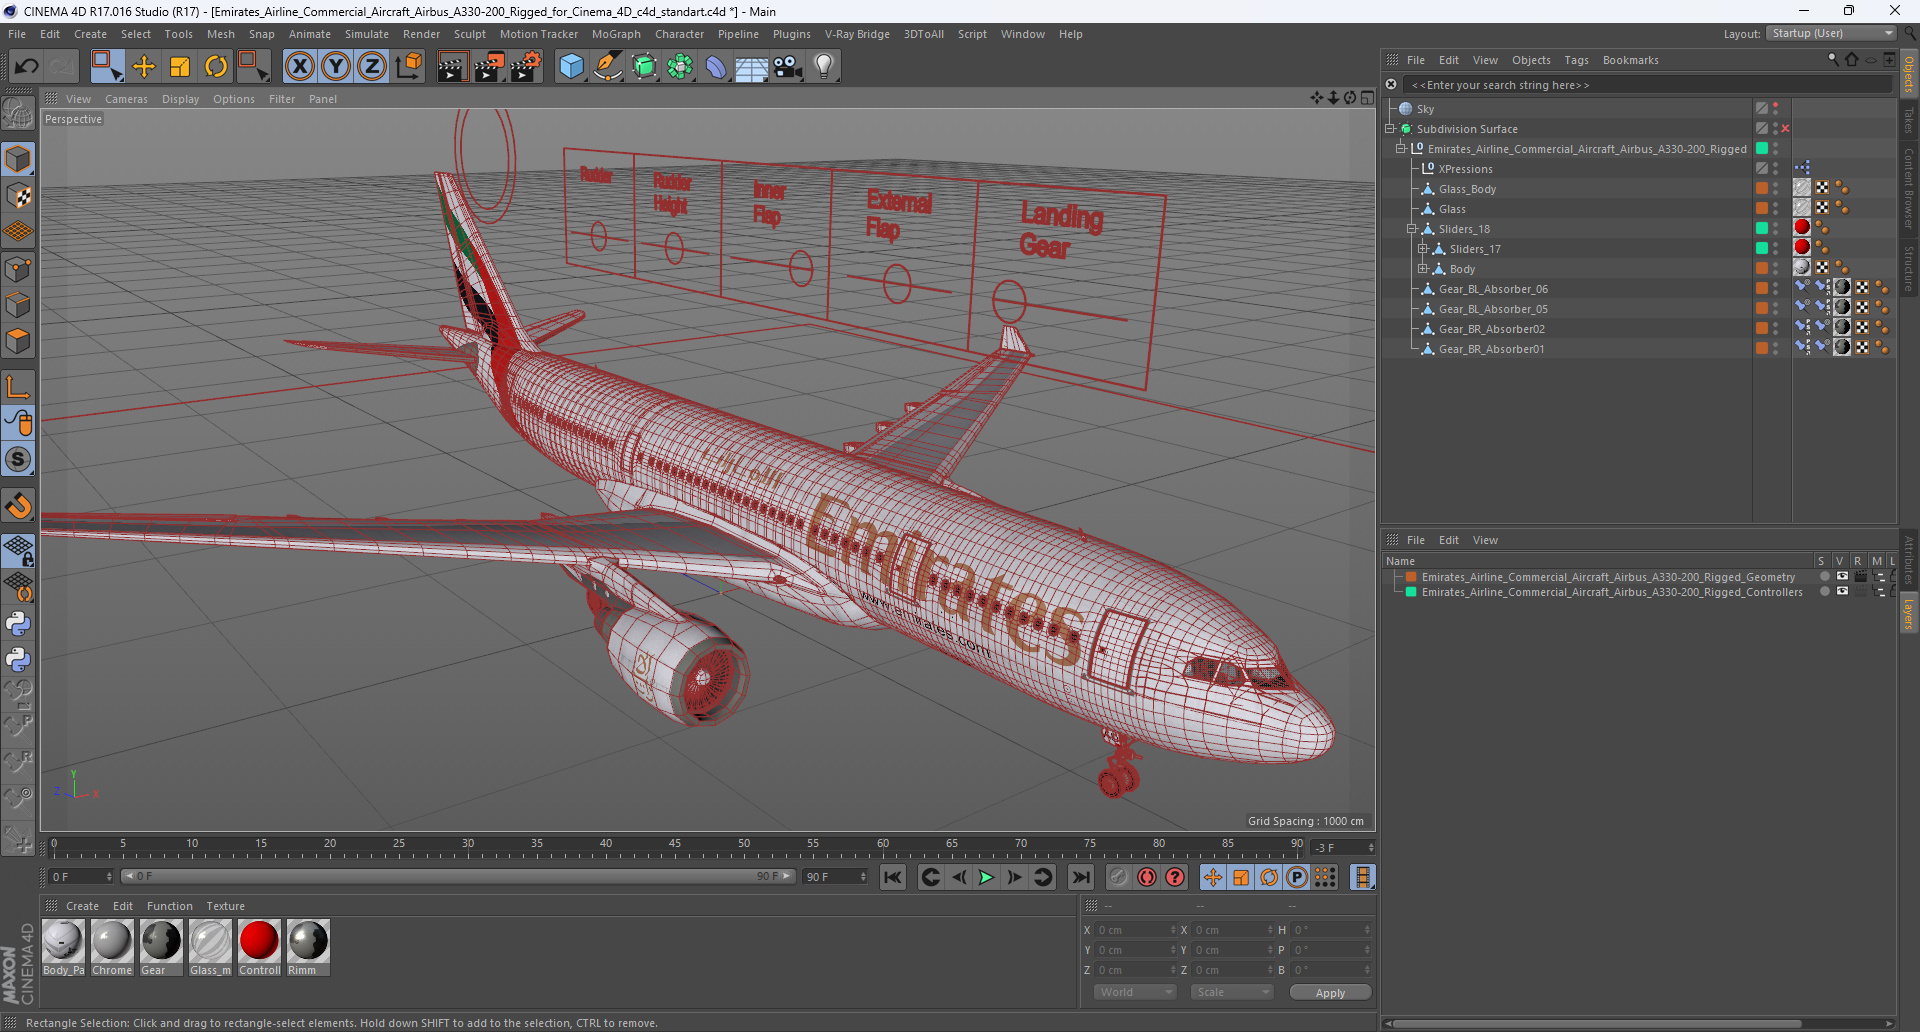Viewport: 1920px width, 1032px height.
Task: Select the Body_Pa material swatch
Action: pyautogui.click(x=63, y=948)
